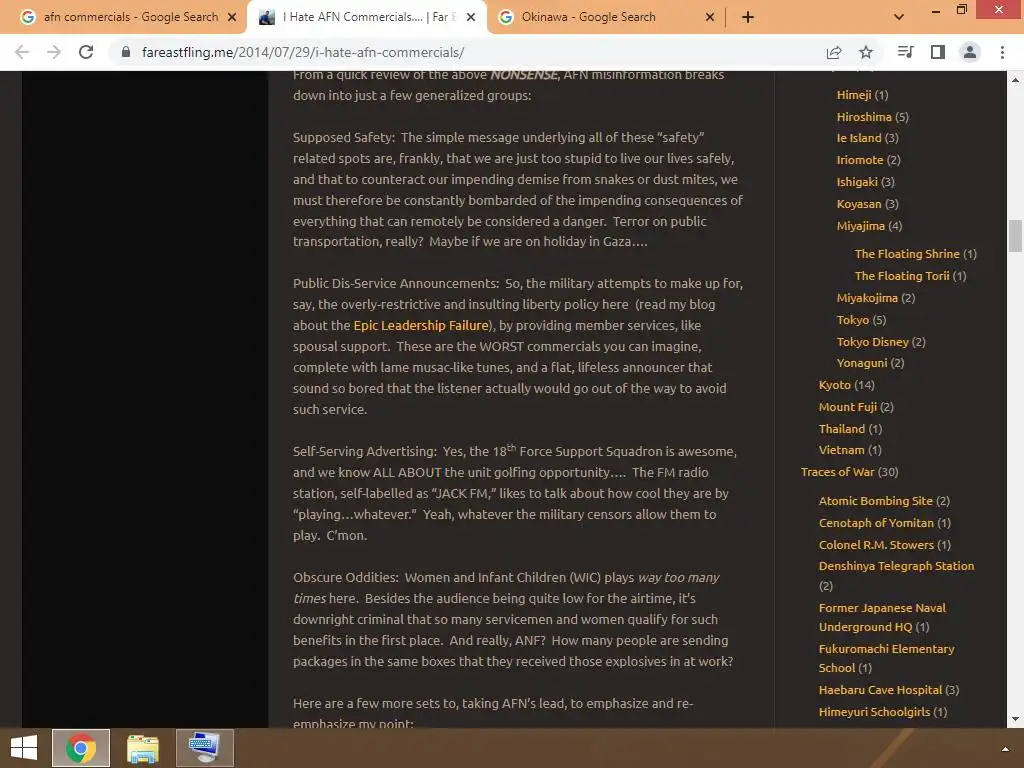Click page scrollbar down arrow
The image size is (1024, 768).
tap(1015, 719)
